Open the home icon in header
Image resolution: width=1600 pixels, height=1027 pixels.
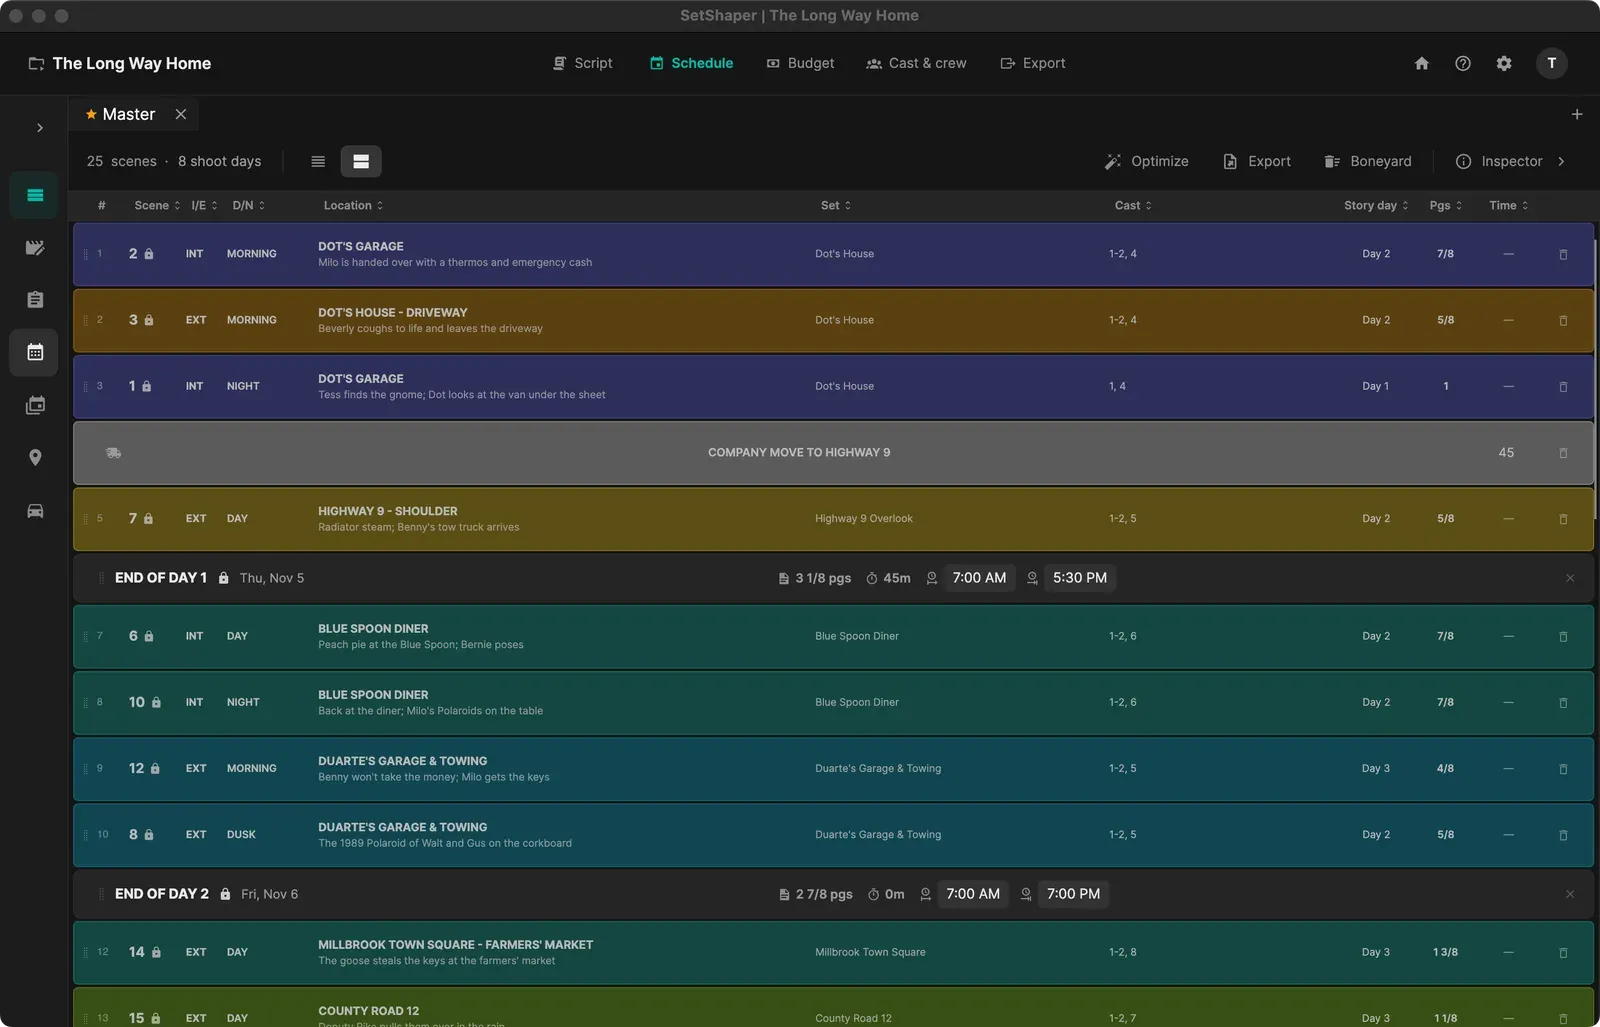coord(1421,63)
